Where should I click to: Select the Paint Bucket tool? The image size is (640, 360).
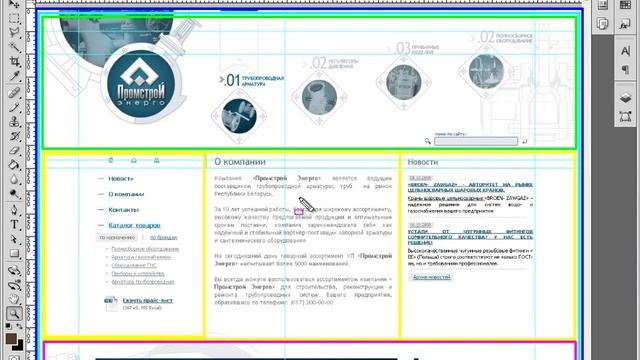tap(14, 164)
